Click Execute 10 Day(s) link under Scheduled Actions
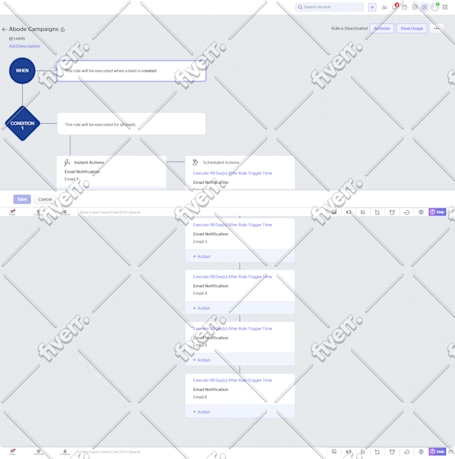This screenshot has width=455, height=459. 232,173
